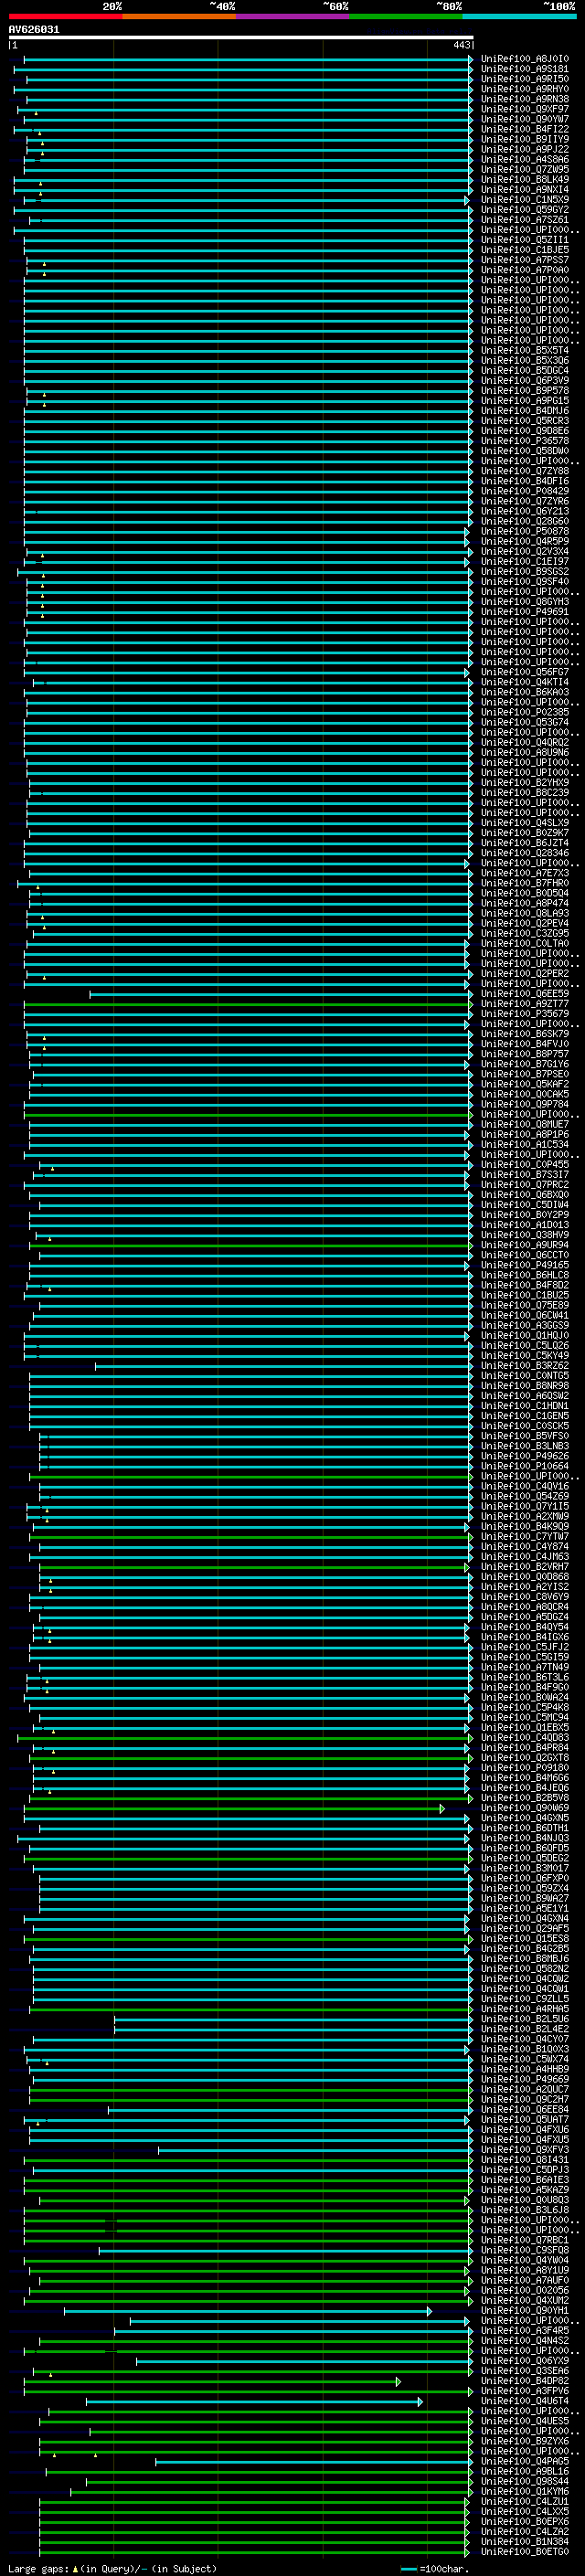
Task: Select hit label UniRef100_Q59GY2
Action: click(525, 210)
